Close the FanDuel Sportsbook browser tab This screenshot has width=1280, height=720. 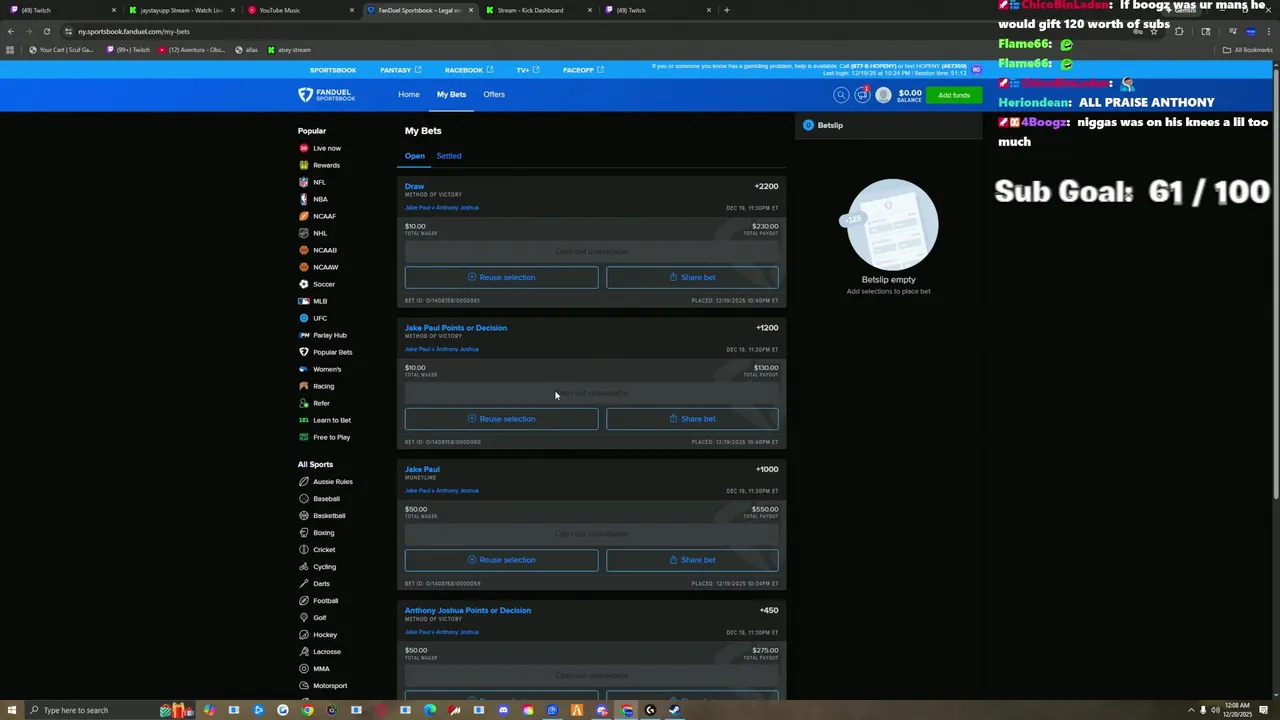471,10
